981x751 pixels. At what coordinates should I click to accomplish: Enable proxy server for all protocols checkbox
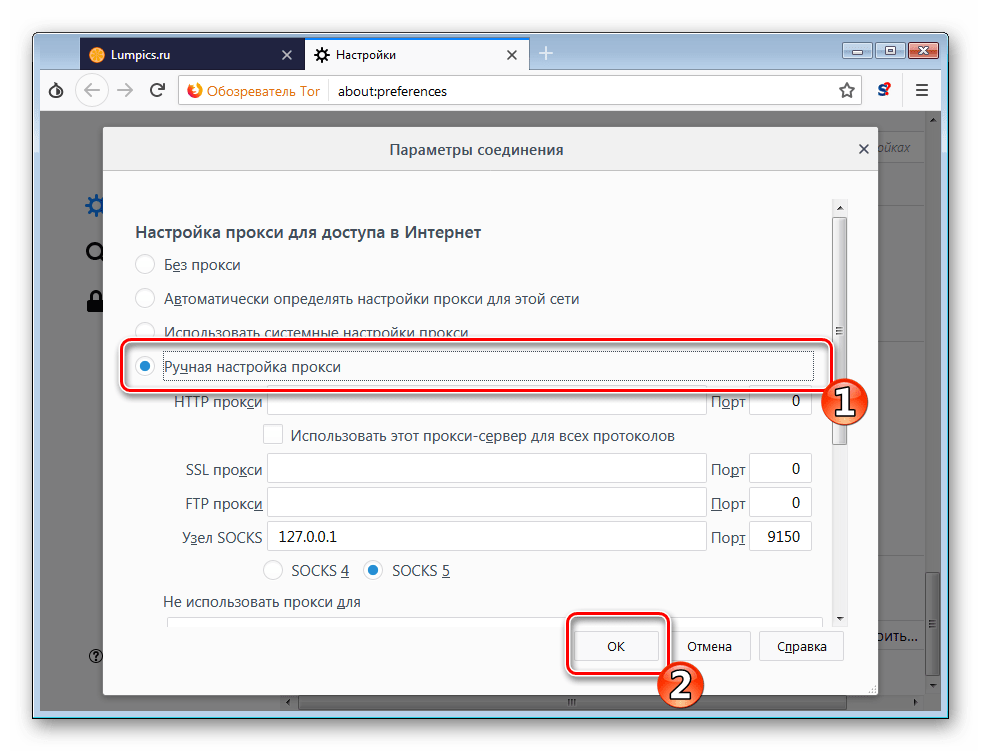(272, 435)
